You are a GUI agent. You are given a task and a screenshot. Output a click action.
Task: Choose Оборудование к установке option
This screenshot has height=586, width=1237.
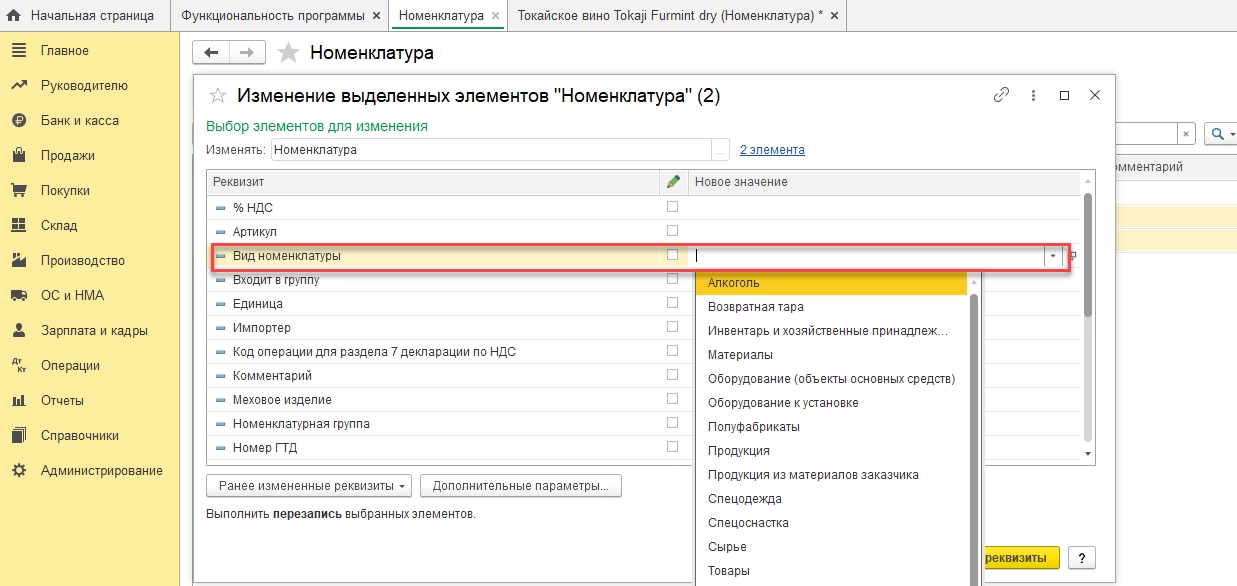(831, 403)
